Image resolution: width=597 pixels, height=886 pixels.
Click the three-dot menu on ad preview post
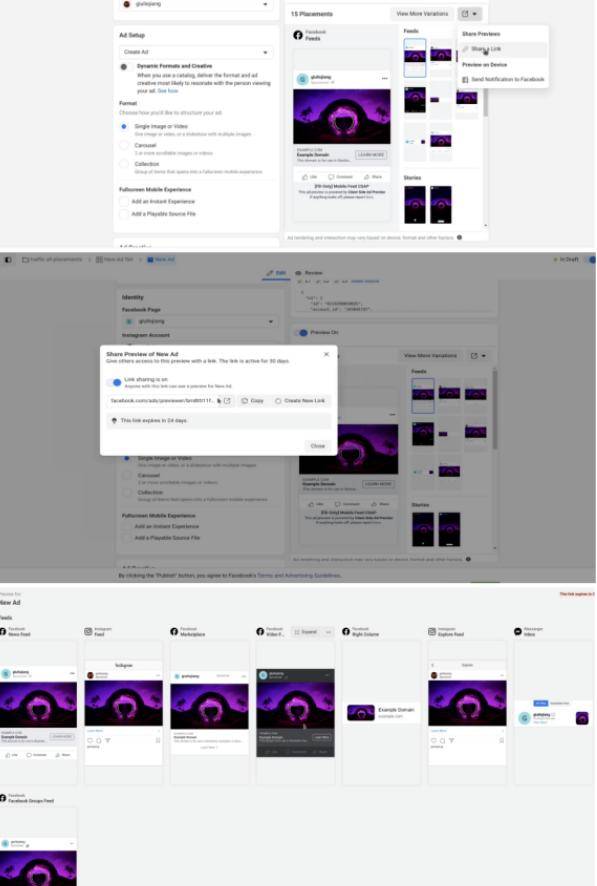coord(385,78)
